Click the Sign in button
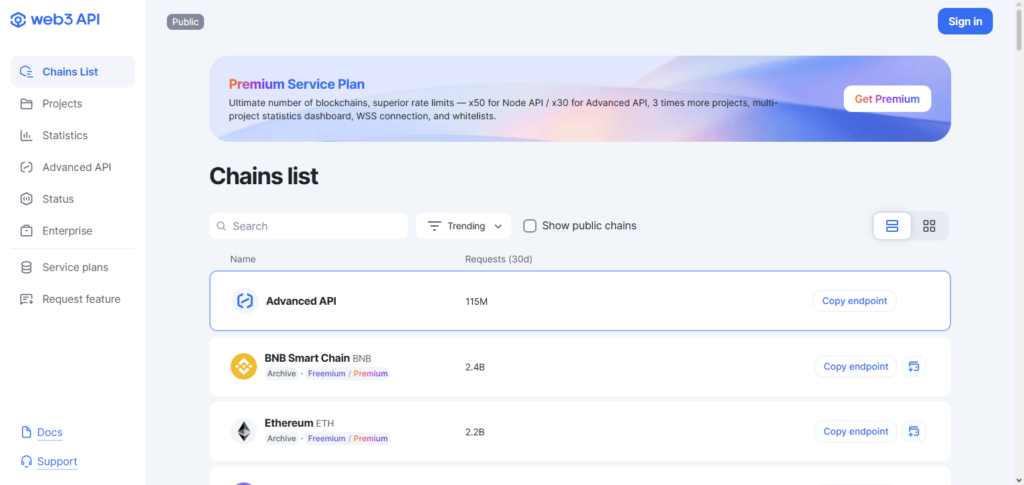 point(965,22)
